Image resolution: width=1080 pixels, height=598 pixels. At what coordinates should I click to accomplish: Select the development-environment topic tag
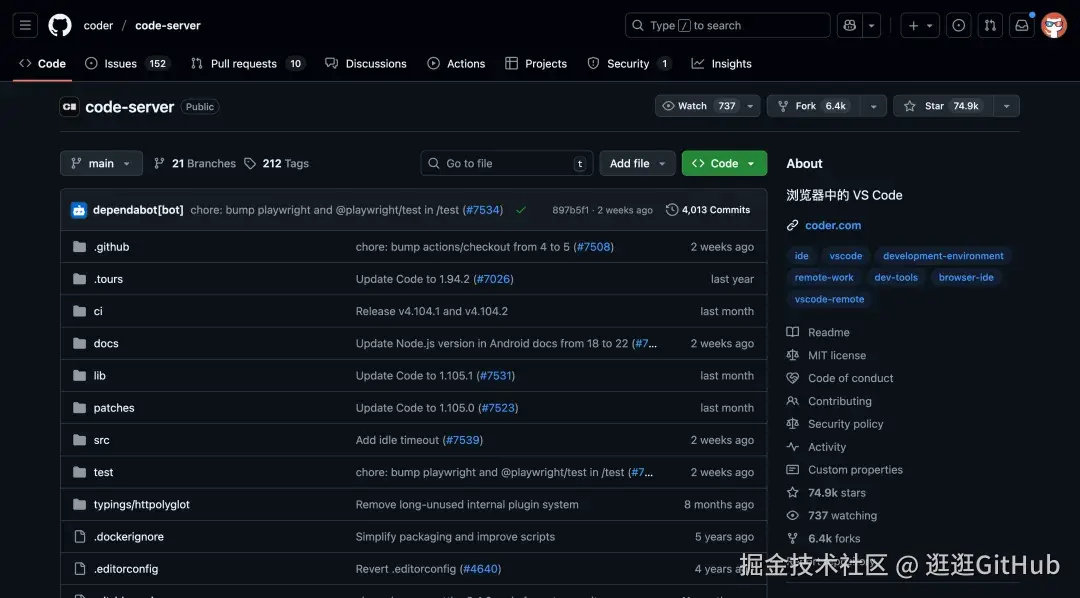[943, 256]
